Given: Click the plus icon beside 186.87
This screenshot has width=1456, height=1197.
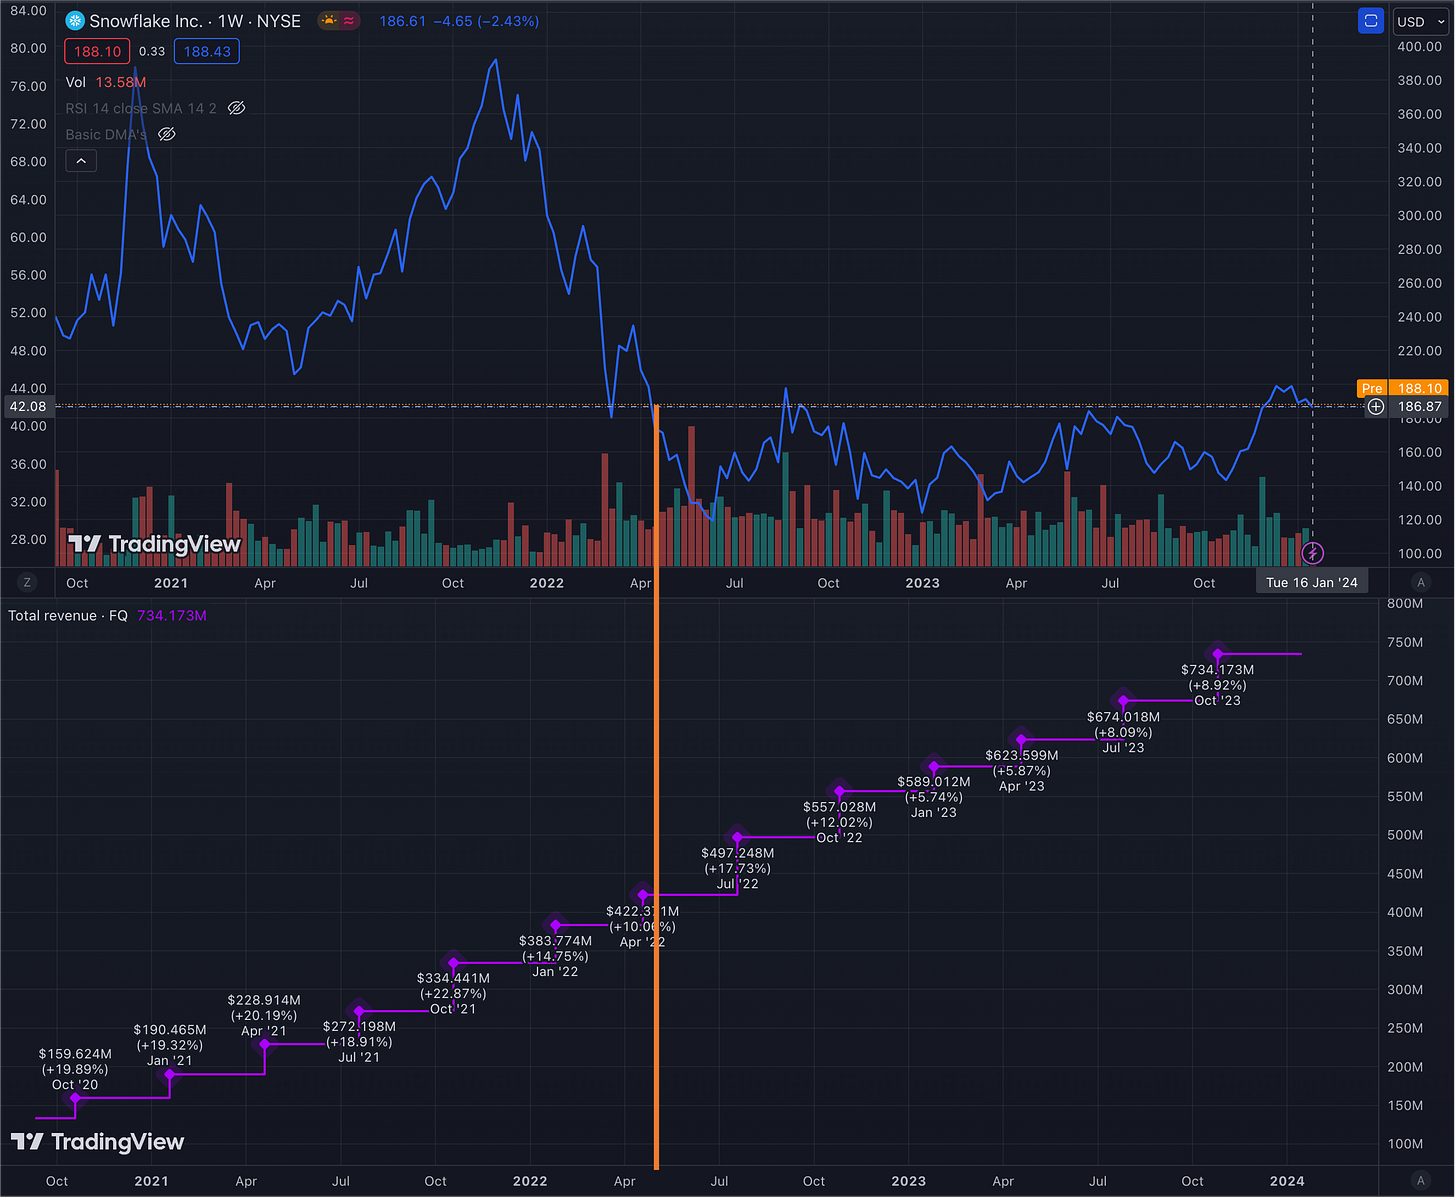Looking at the screenshot, I should coord(1376,407).
